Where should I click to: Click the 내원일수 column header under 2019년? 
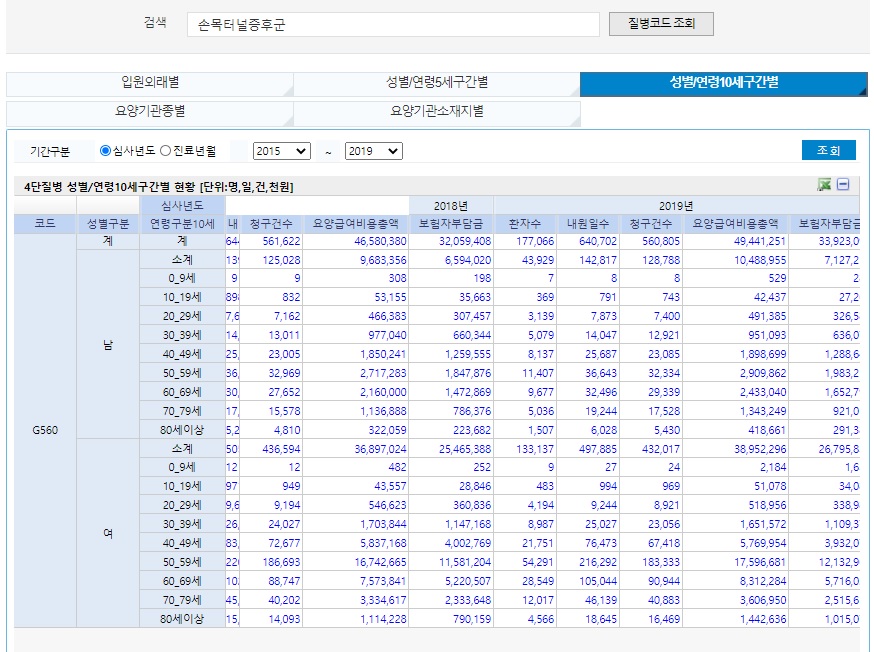click(588, 224)
